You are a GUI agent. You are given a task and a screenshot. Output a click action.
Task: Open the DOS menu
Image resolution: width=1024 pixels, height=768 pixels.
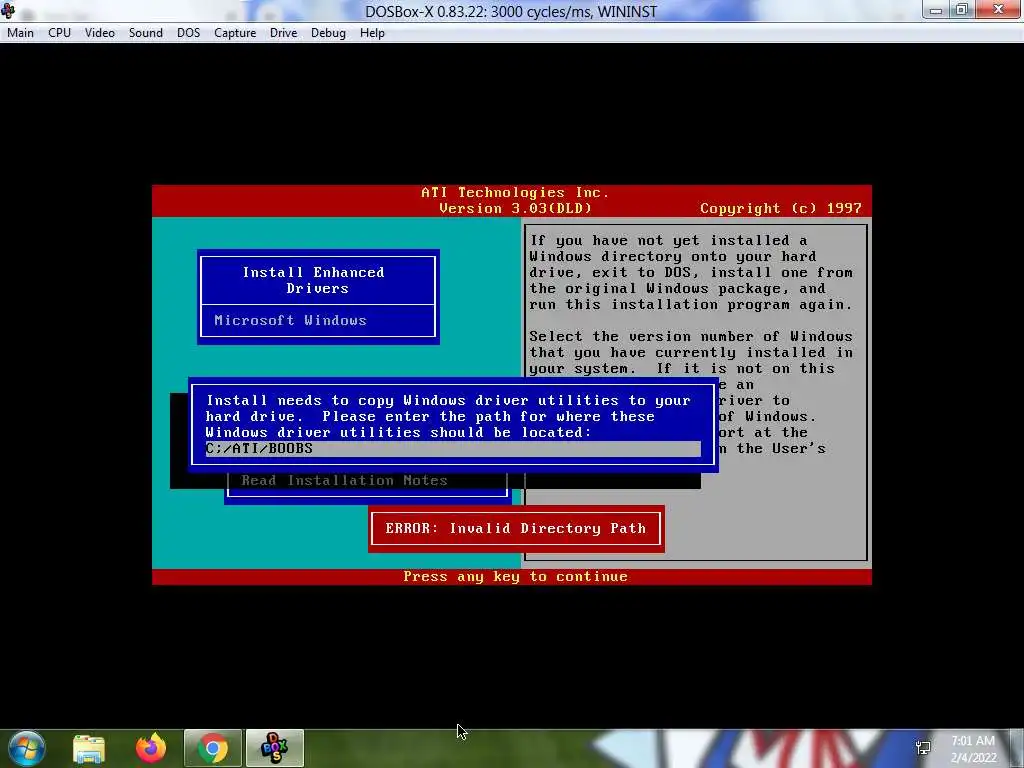point(188,33)
